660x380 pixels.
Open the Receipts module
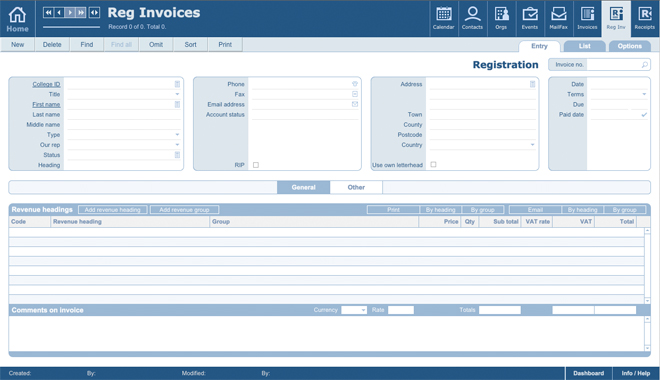click(x=645, y=19)
